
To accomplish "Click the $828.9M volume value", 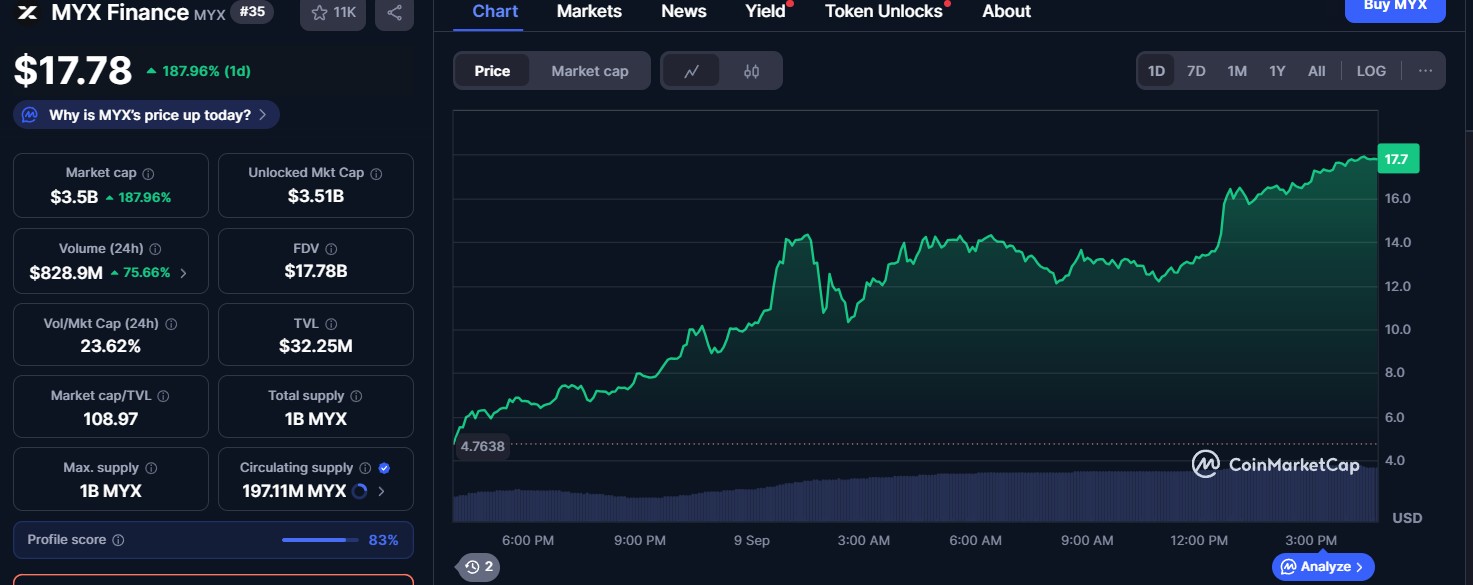I will [66, 273].
